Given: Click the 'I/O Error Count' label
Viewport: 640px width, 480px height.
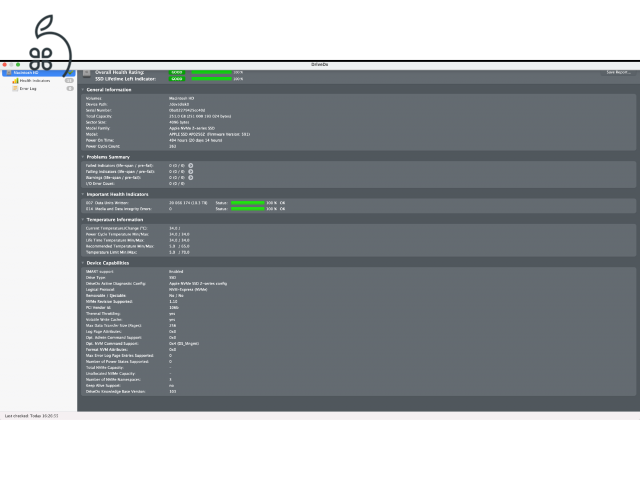Looking at the screenshot, I should click(x=100, y=184).
